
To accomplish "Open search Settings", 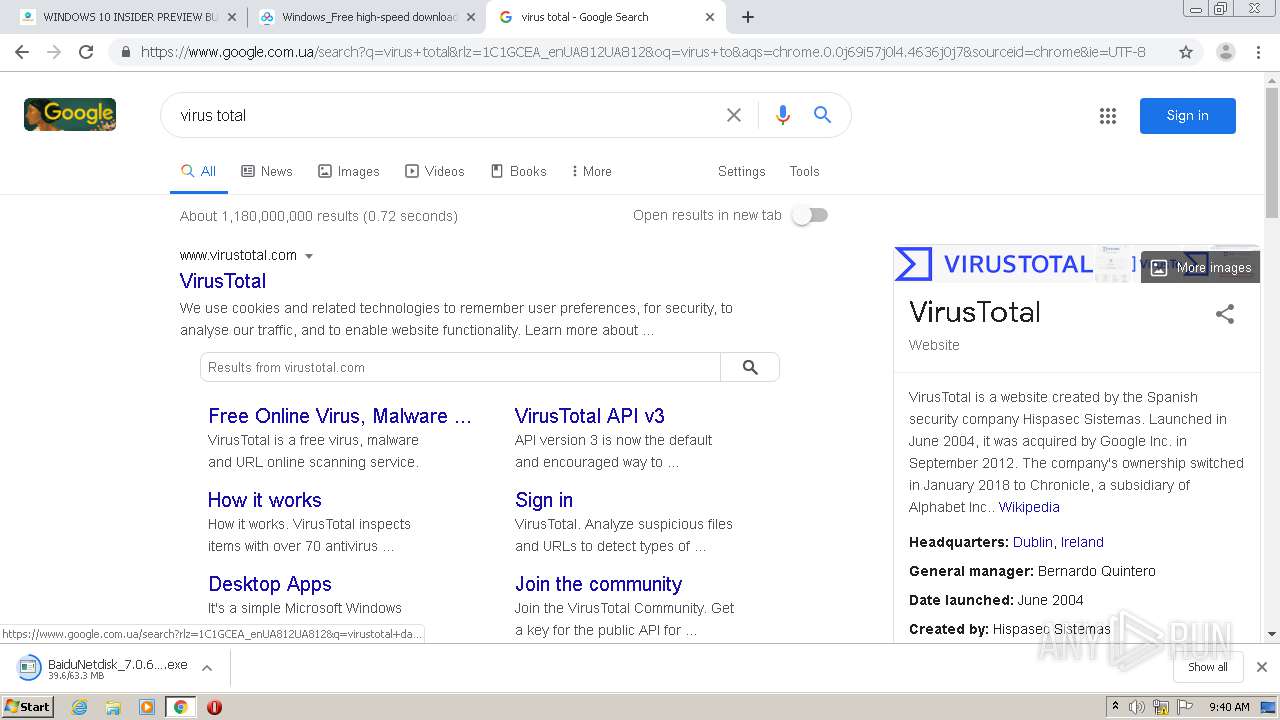I will [x=741, y=171].
